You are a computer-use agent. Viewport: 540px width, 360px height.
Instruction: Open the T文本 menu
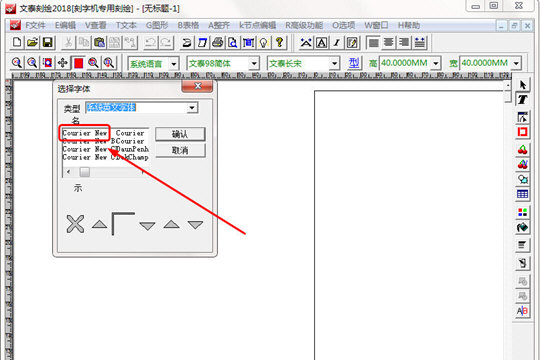coord(126,25)
